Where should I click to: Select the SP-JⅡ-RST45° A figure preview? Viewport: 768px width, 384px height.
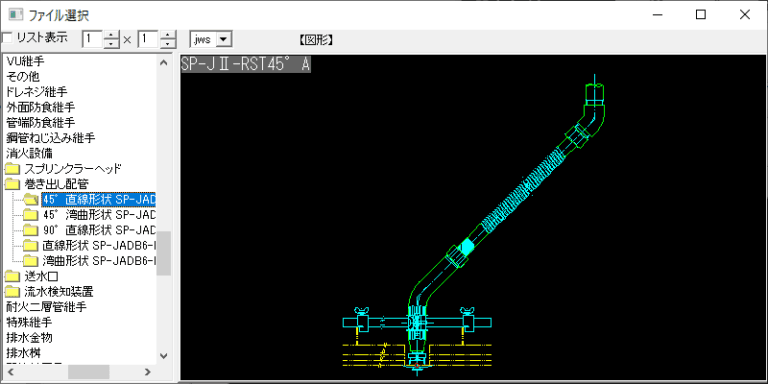point(472,217)
